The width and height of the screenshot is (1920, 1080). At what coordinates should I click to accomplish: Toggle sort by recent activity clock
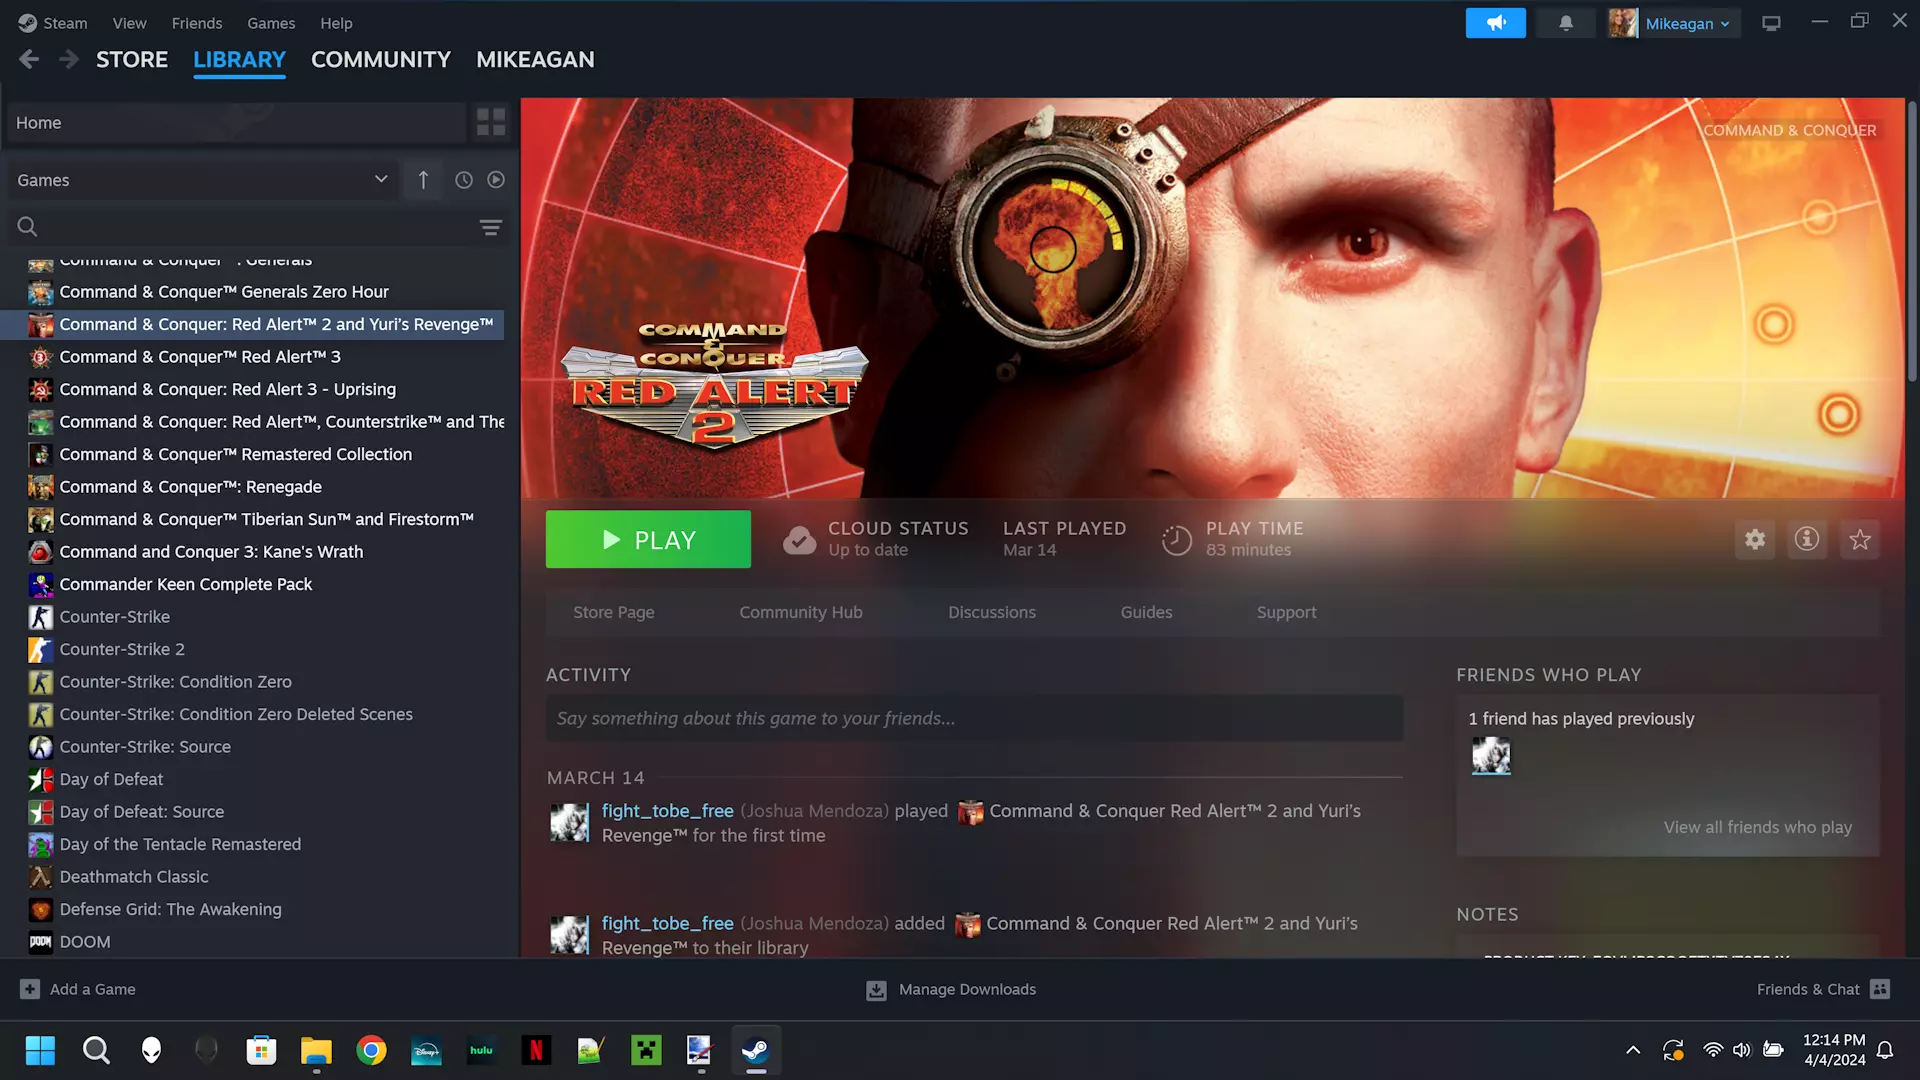click(x=464, y=180)
